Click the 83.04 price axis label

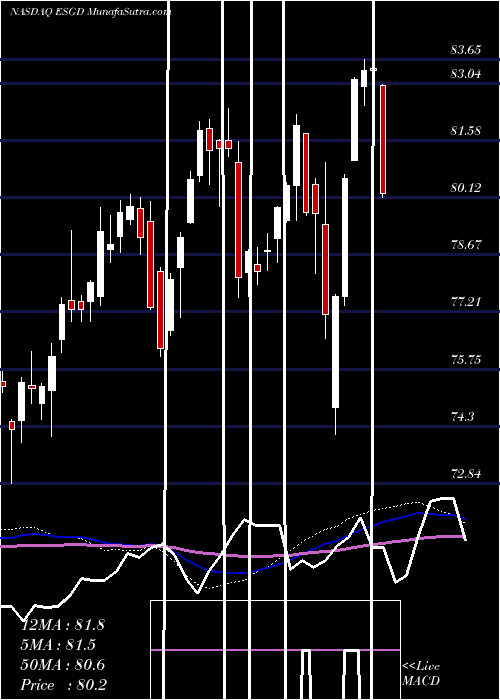(x=466, y=74)
